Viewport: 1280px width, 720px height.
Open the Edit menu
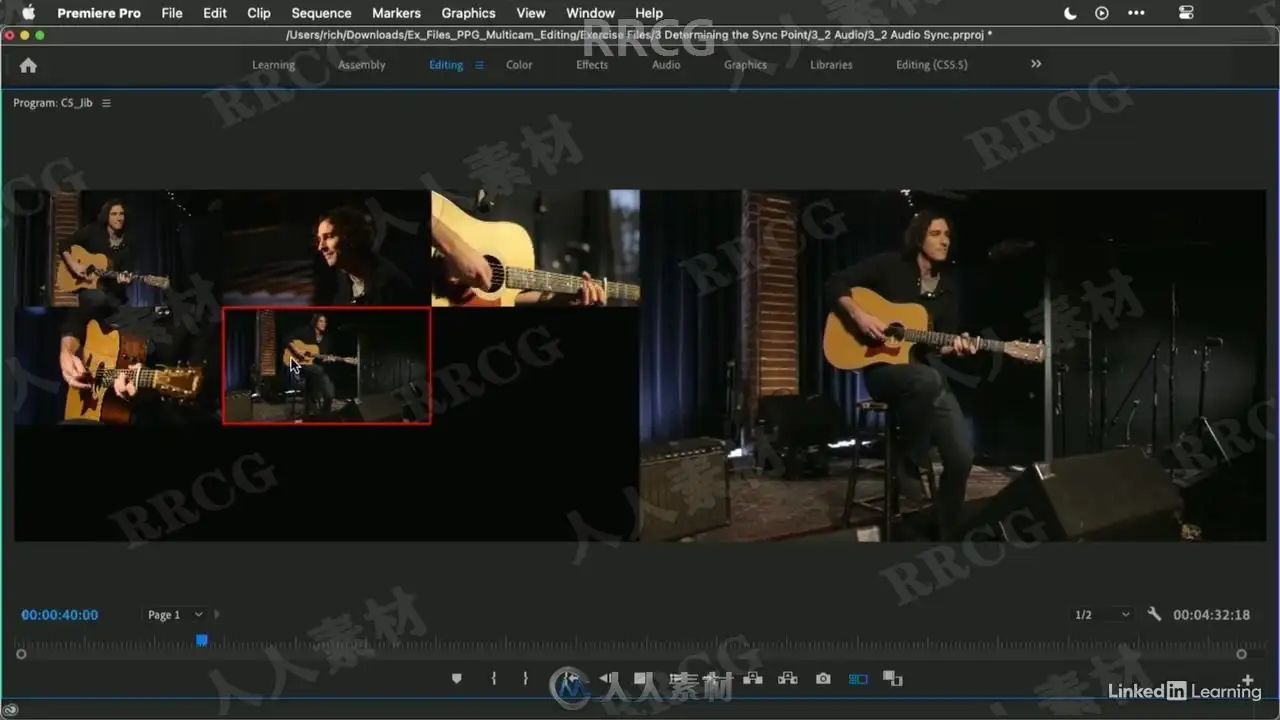tap(215, 13)
